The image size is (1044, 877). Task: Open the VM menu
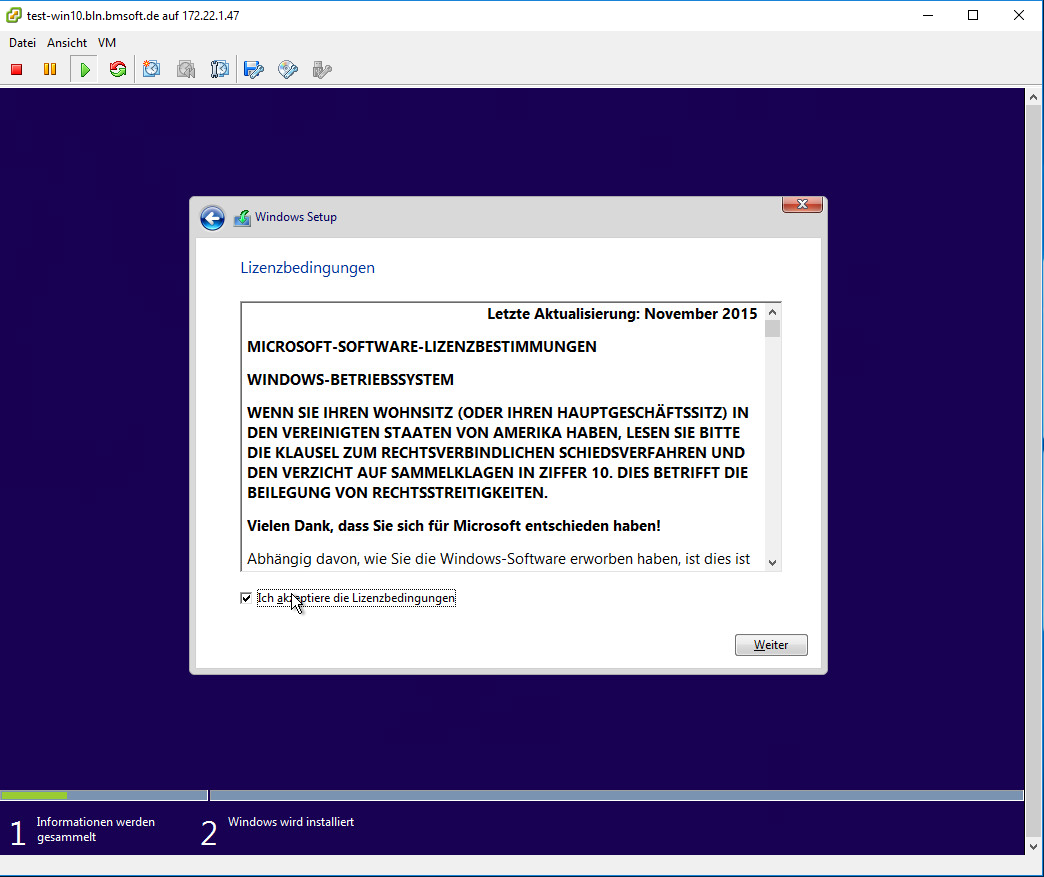107,43
